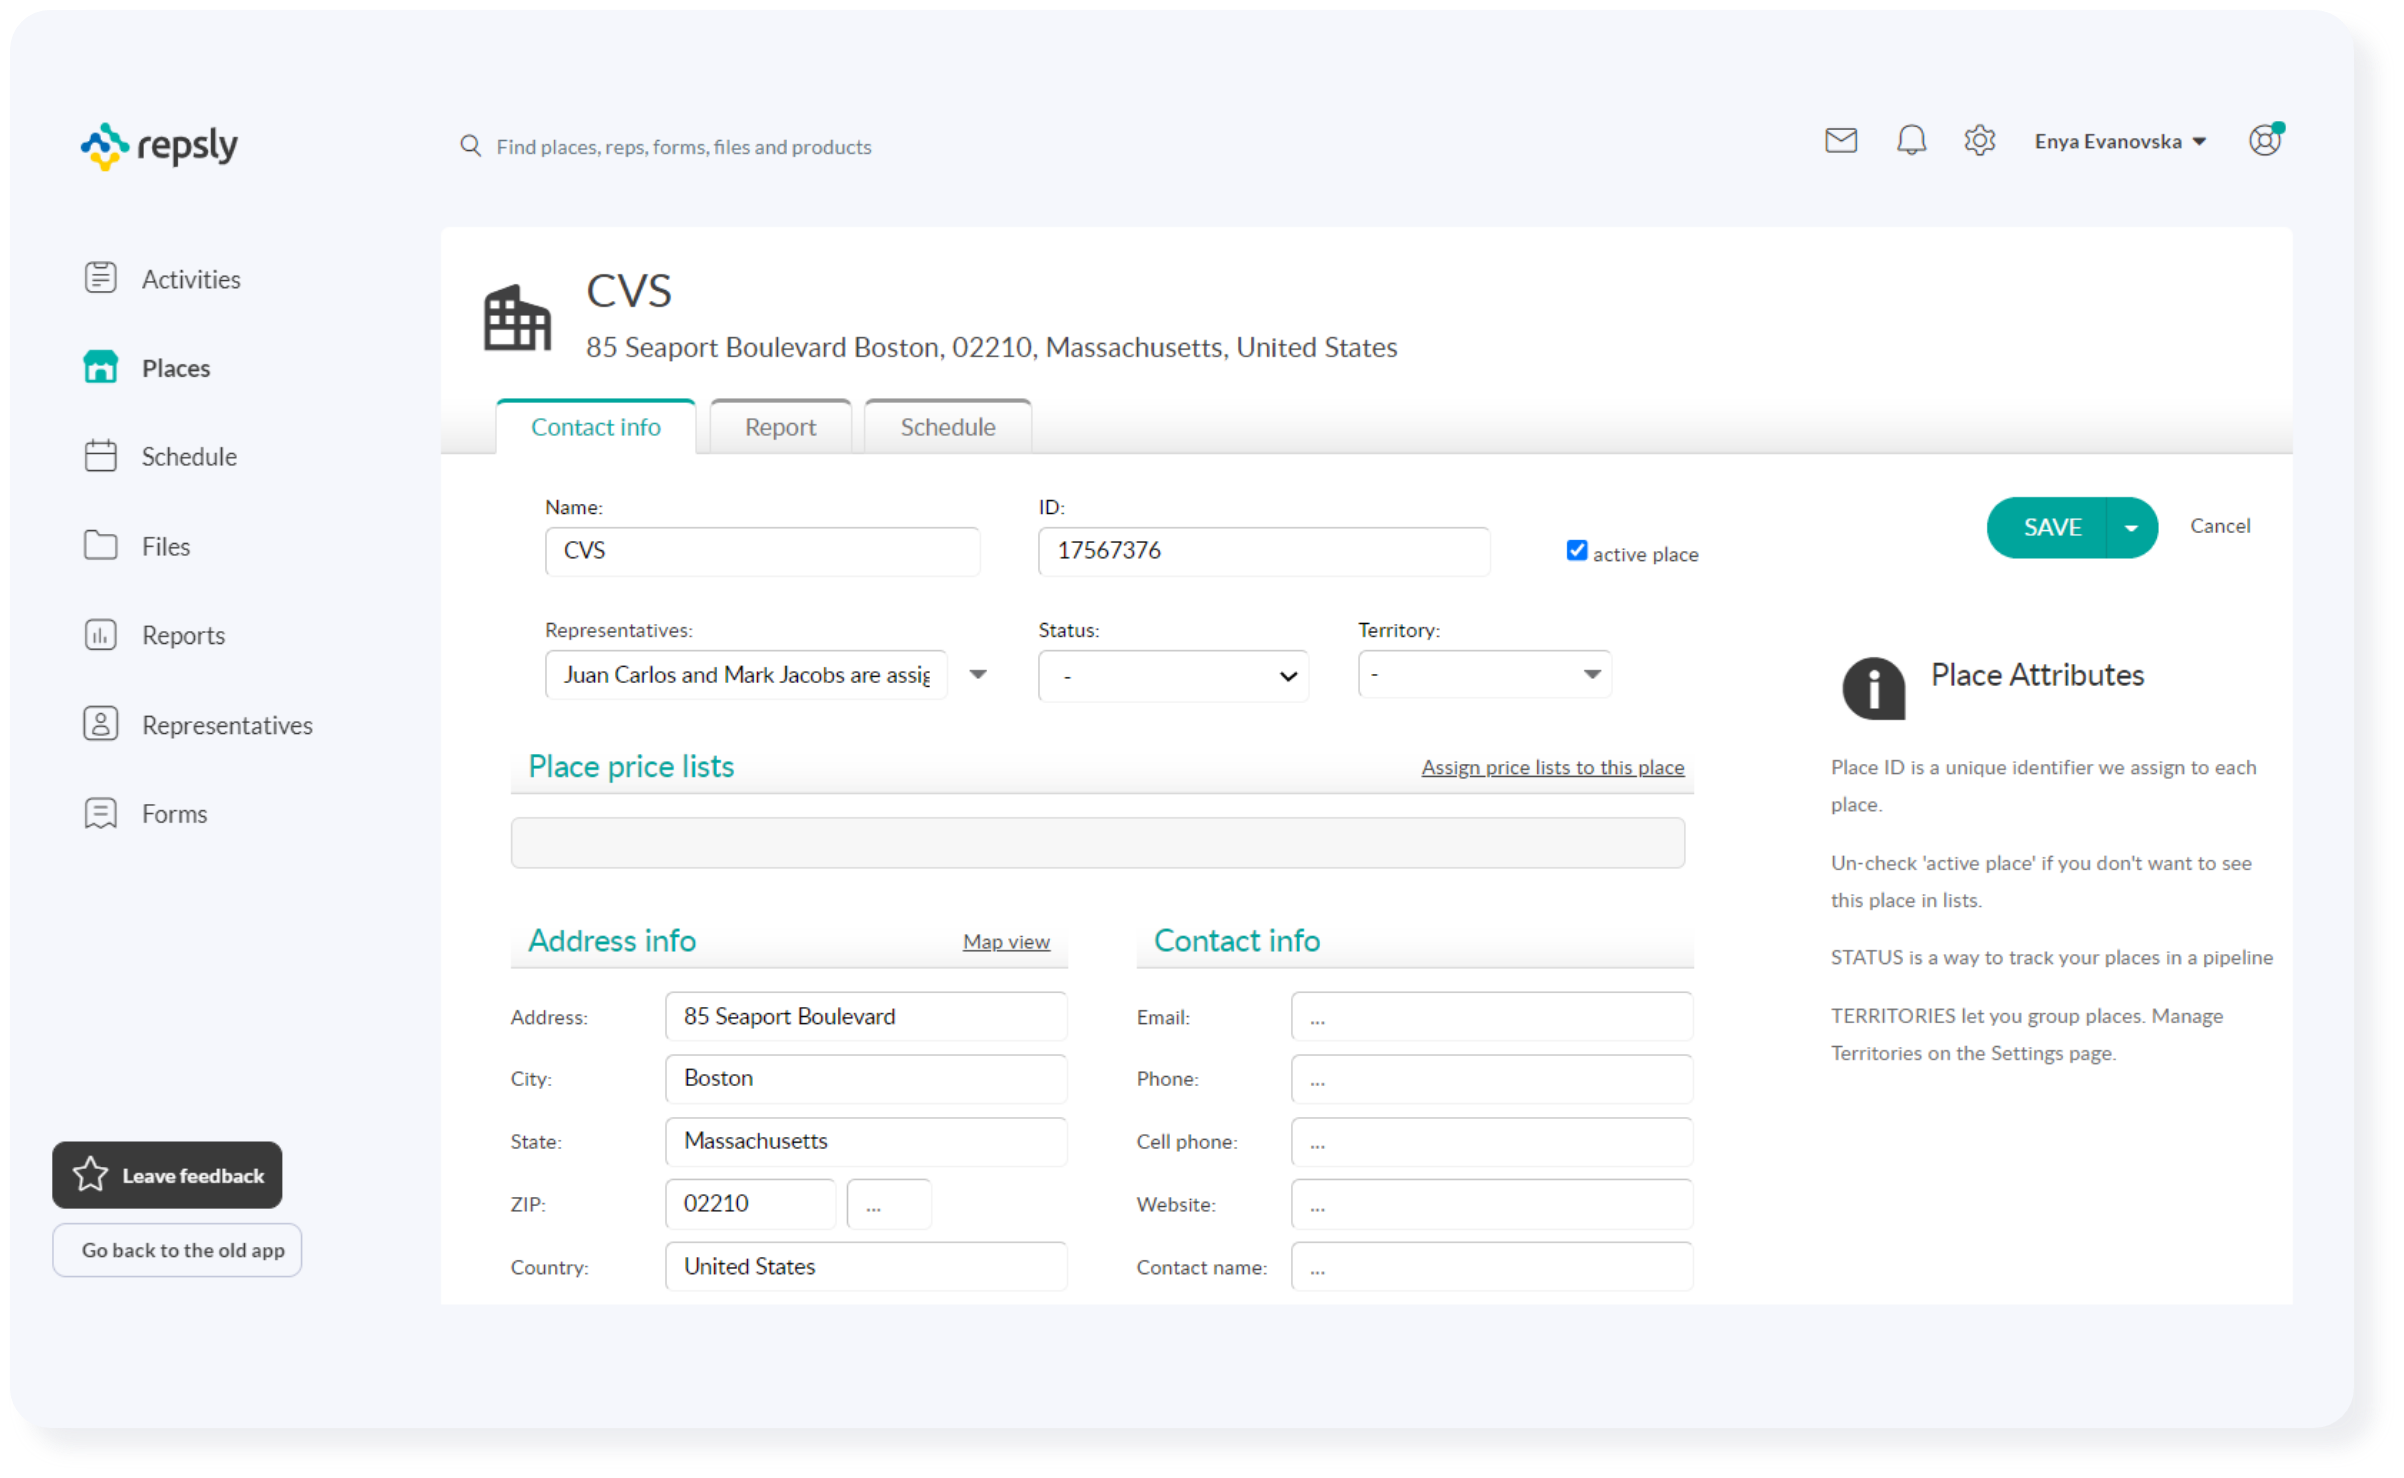The width and height of the screenshot is (2404, 1478).
Task: Click Assign price lists to this place
Action: (x=1552, y=767)
